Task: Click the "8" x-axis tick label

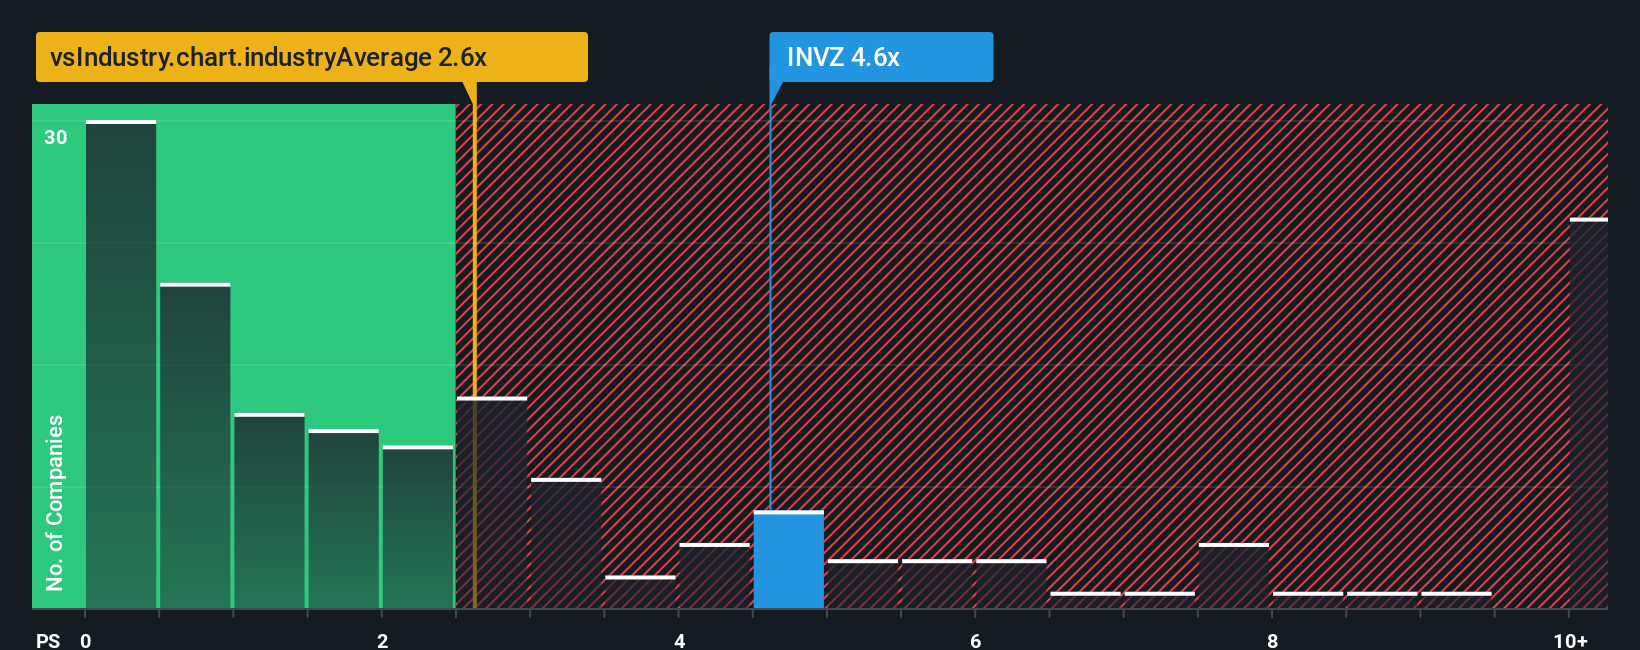Action: [1272, 640]
